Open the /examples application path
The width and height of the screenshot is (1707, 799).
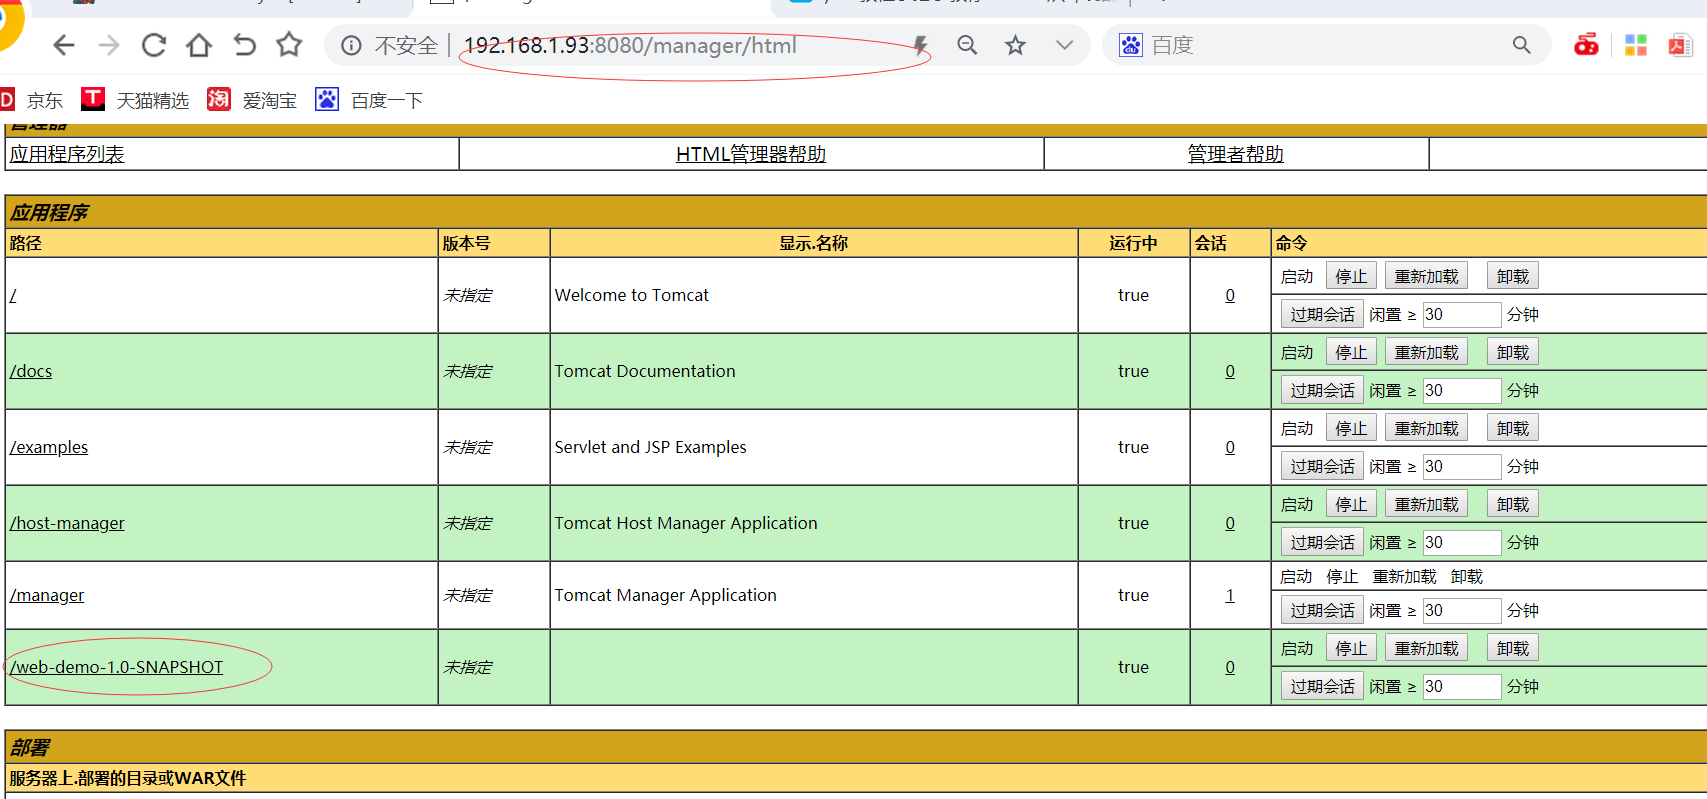point(49,447)
